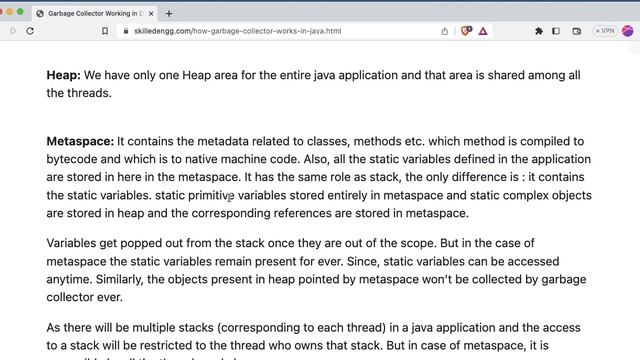The height and width of the screenshot is (360, 640).
Task: Open the share page icon in address bar
Action: point(444,31)
